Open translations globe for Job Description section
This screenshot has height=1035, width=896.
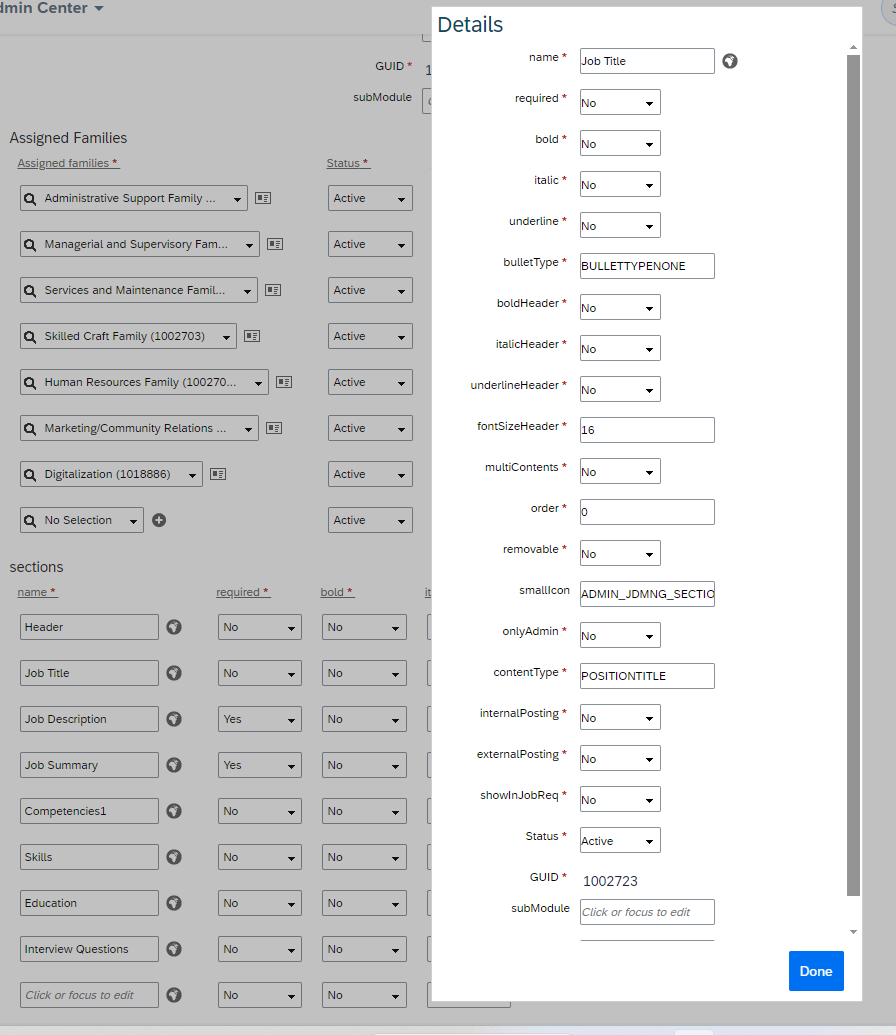(174, 719)
